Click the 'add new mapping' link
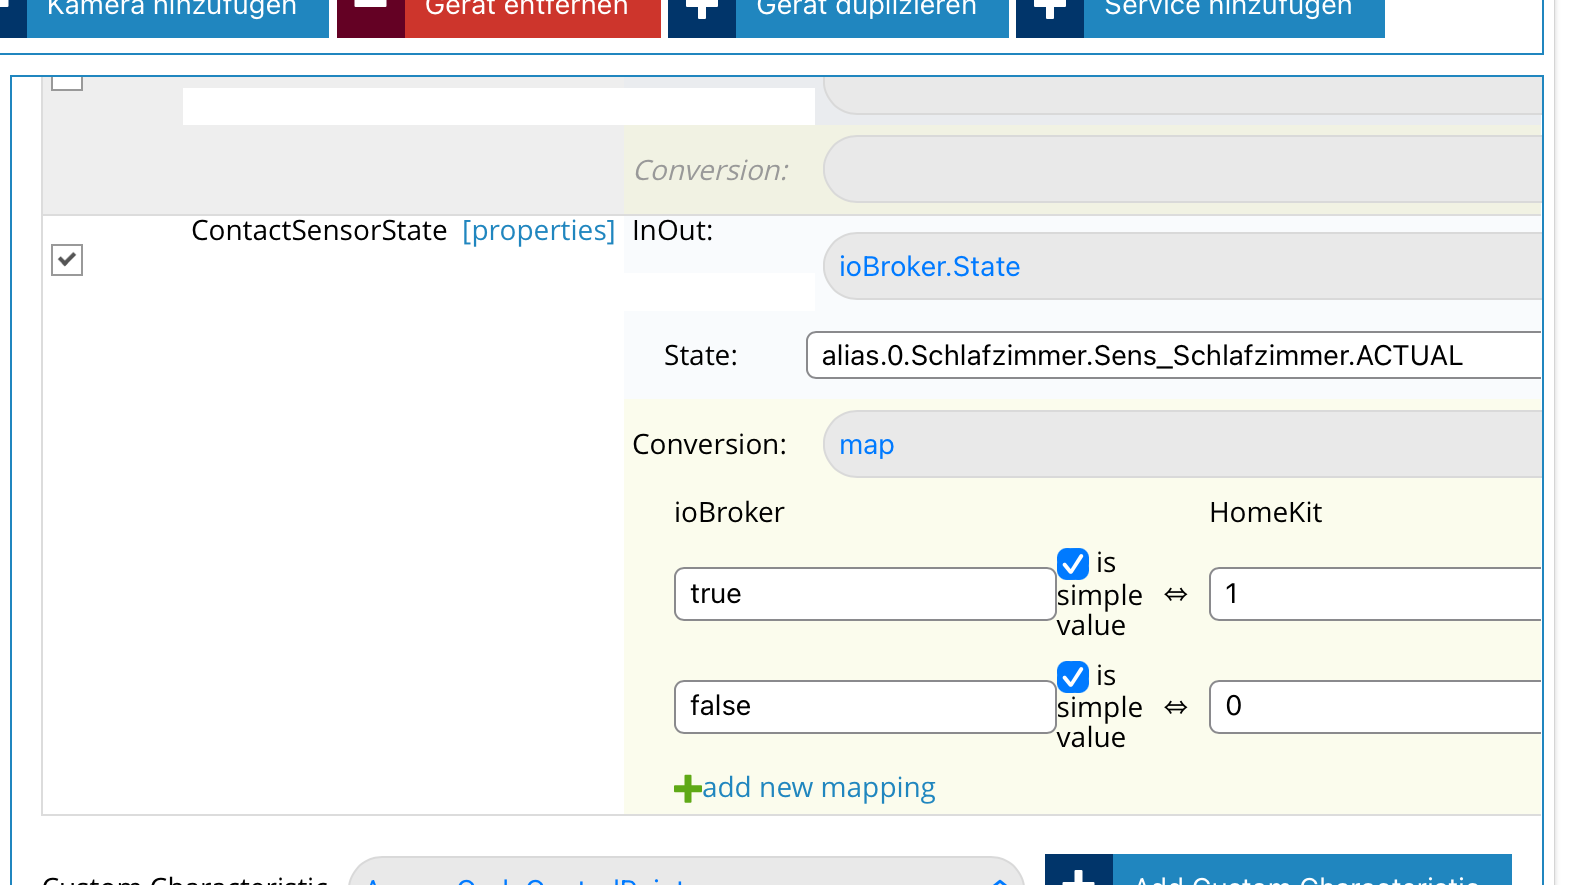This screenshot has width=1570, height=885. pos(819,788)
